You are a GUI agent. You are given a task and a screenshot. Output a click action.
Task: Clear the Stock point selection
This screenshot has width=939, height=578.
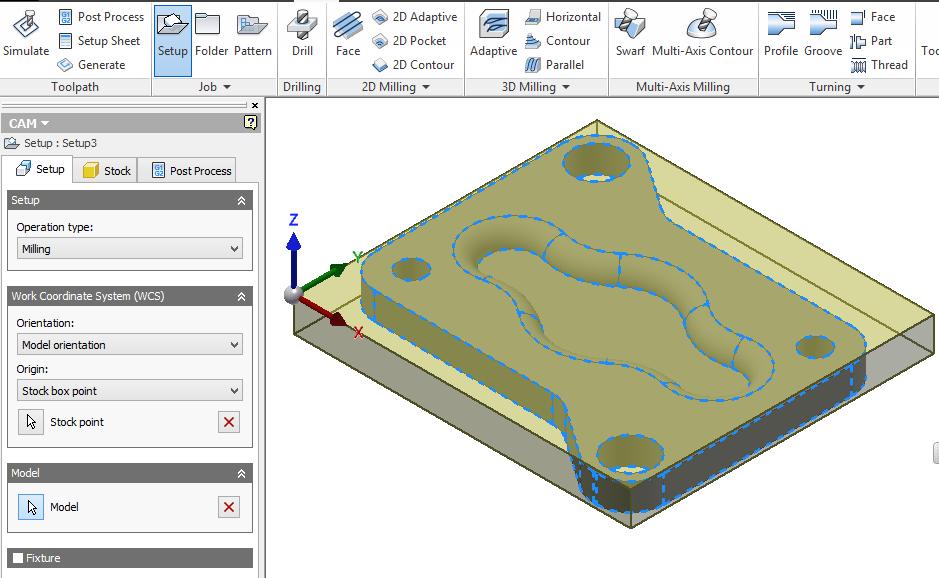[229, 422]
